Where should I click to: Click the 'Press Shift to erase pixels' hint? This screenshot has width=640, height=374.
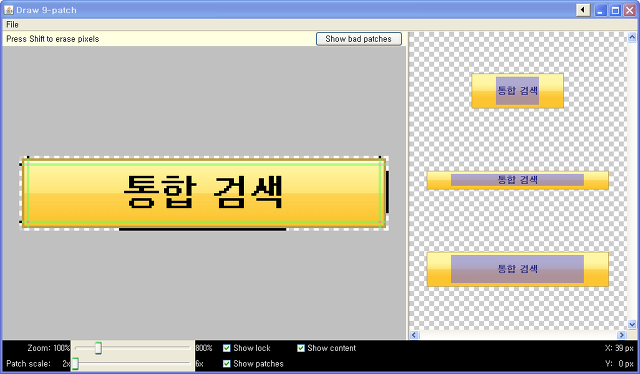pyautogui.click(x=53, y=39)
